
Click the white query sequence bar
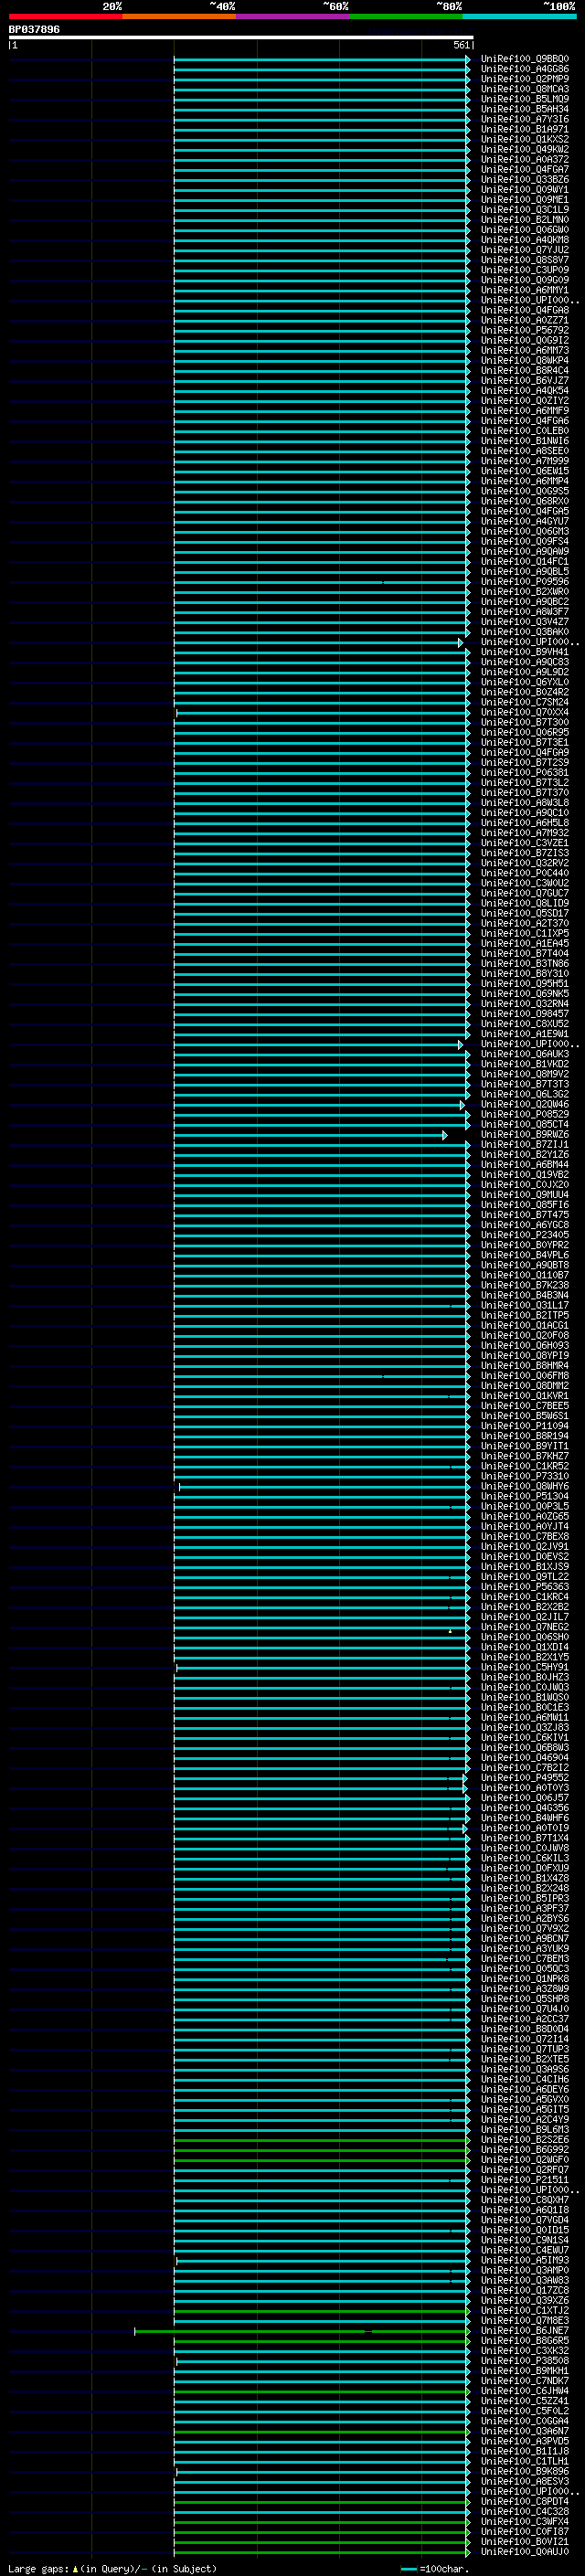click(241, 38)
